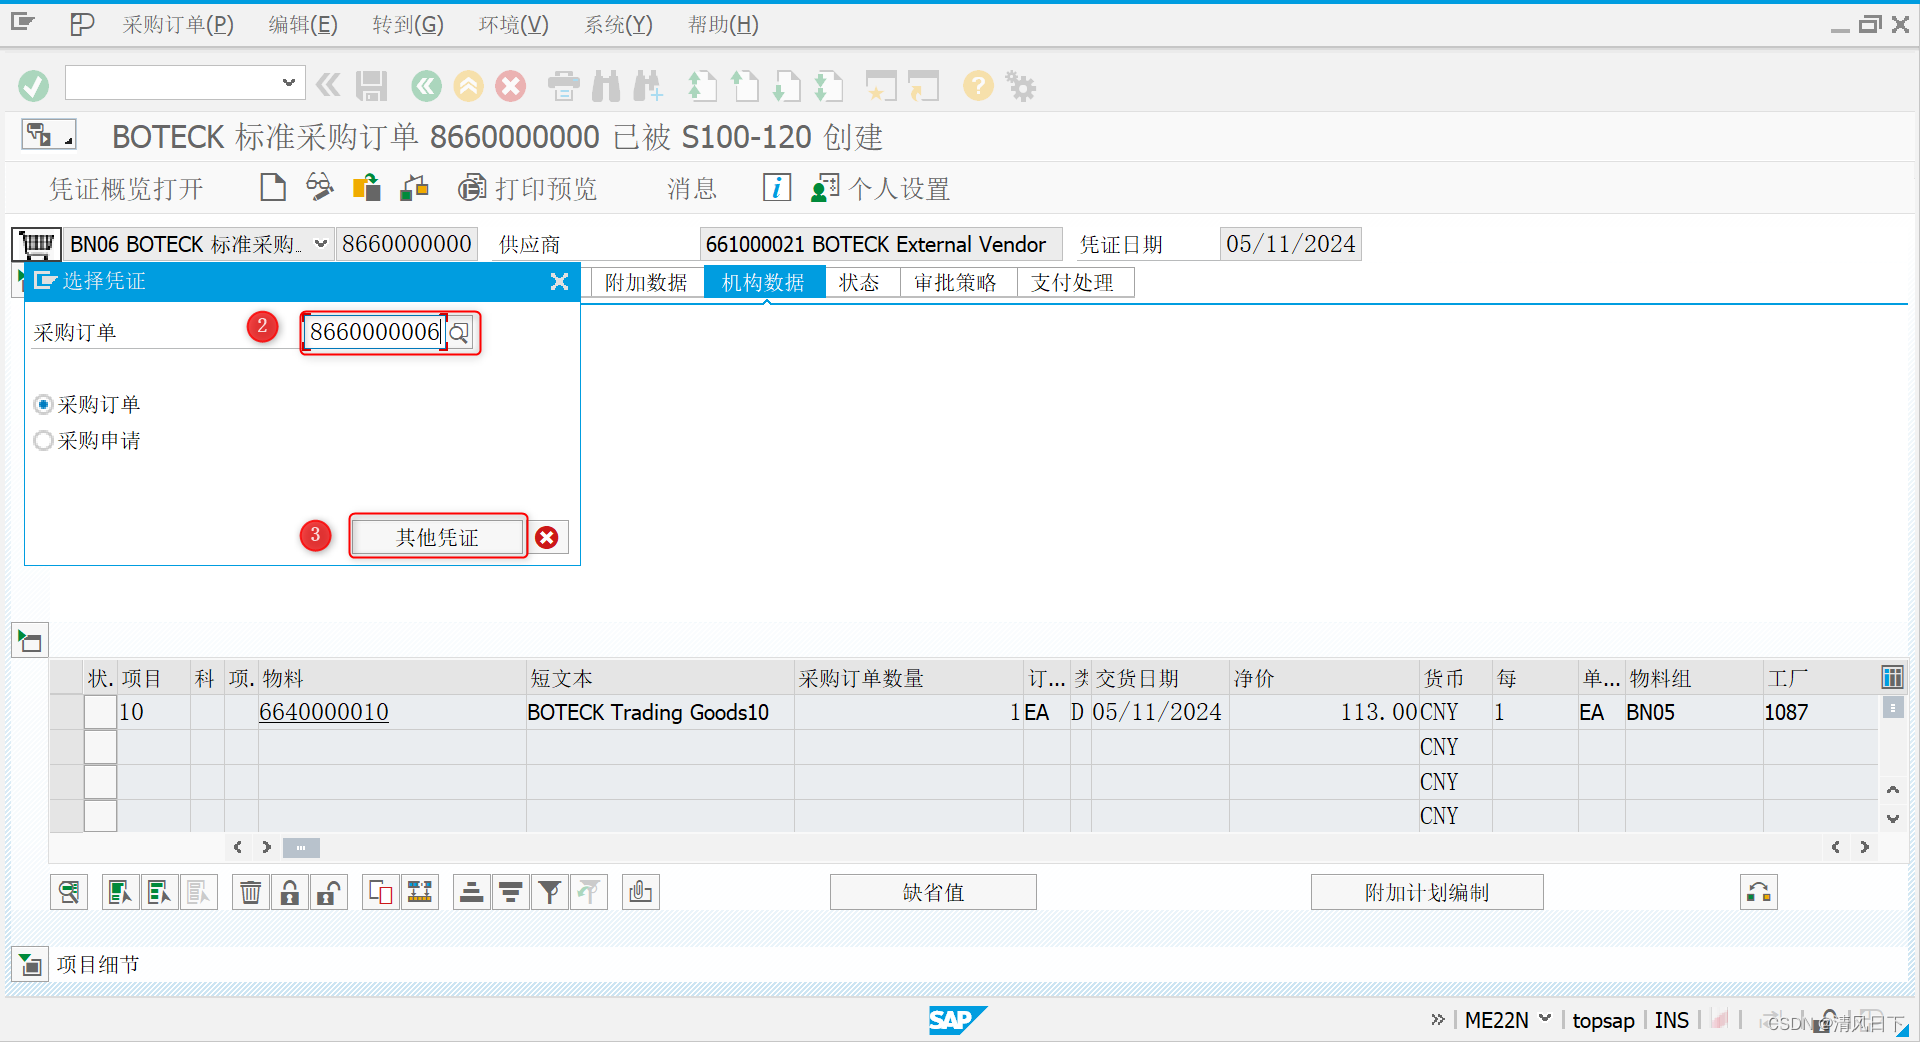Unlock item using open padlock icon
Screen dimensions: 1920x1042
[328, 892]
